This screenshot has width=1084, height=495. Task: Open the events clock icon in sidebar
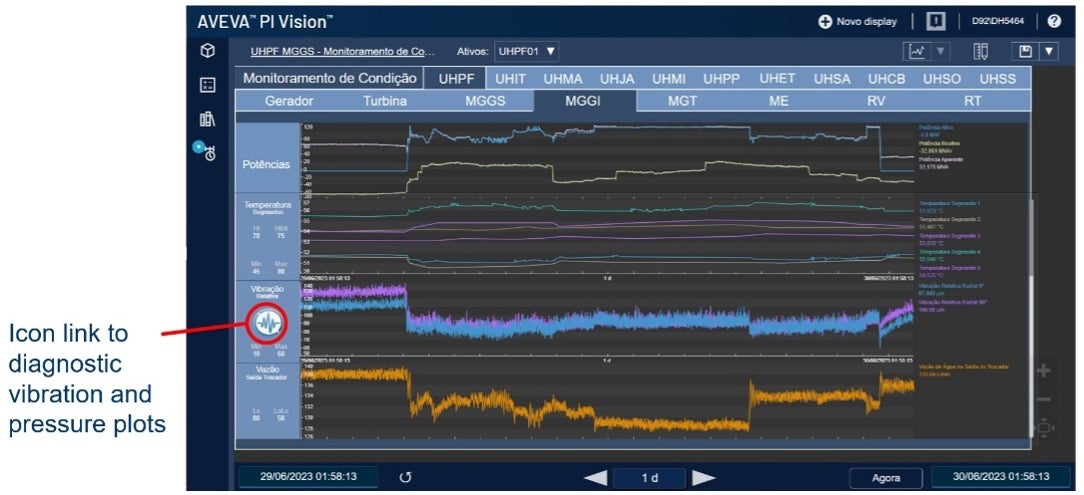coord(208,152)
